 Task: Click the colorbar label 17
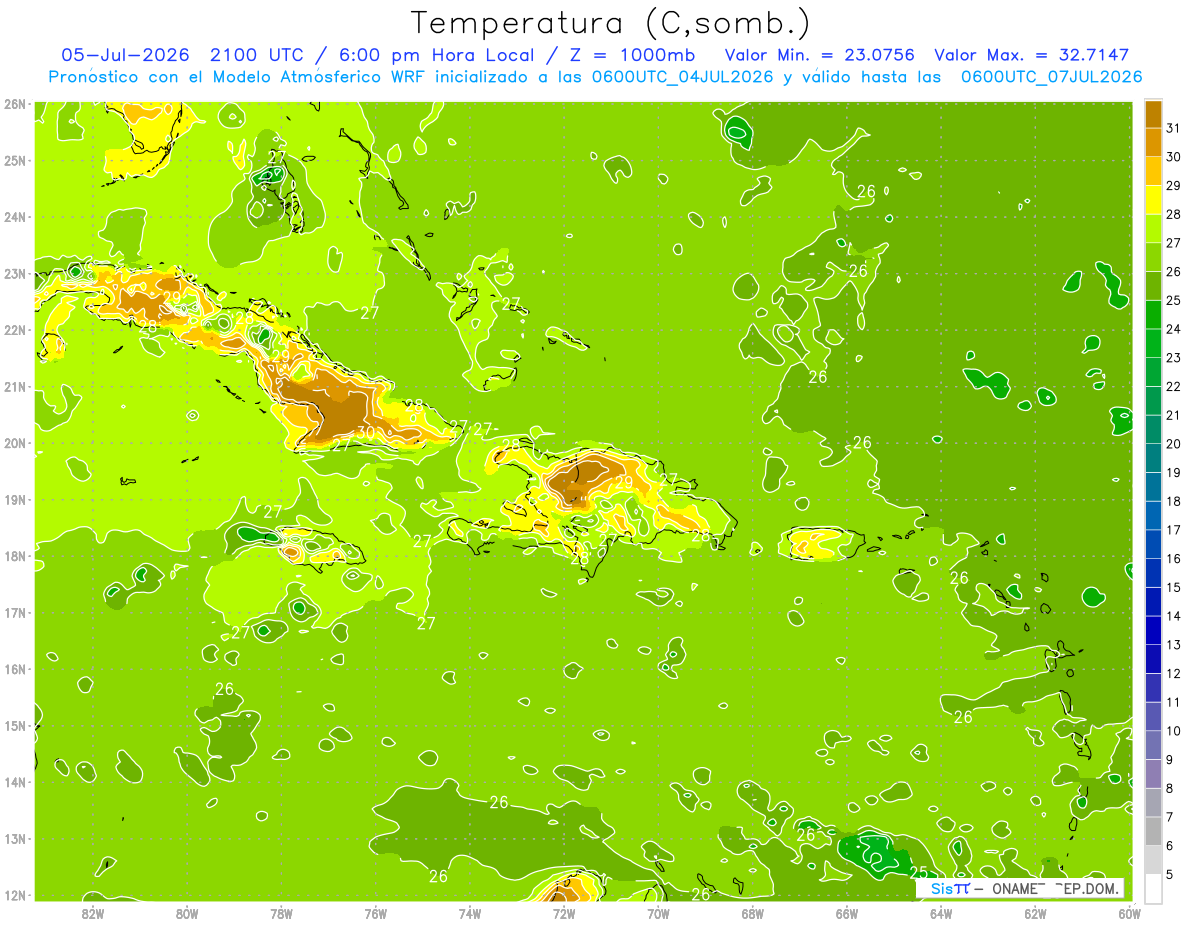pos(1173,530)
